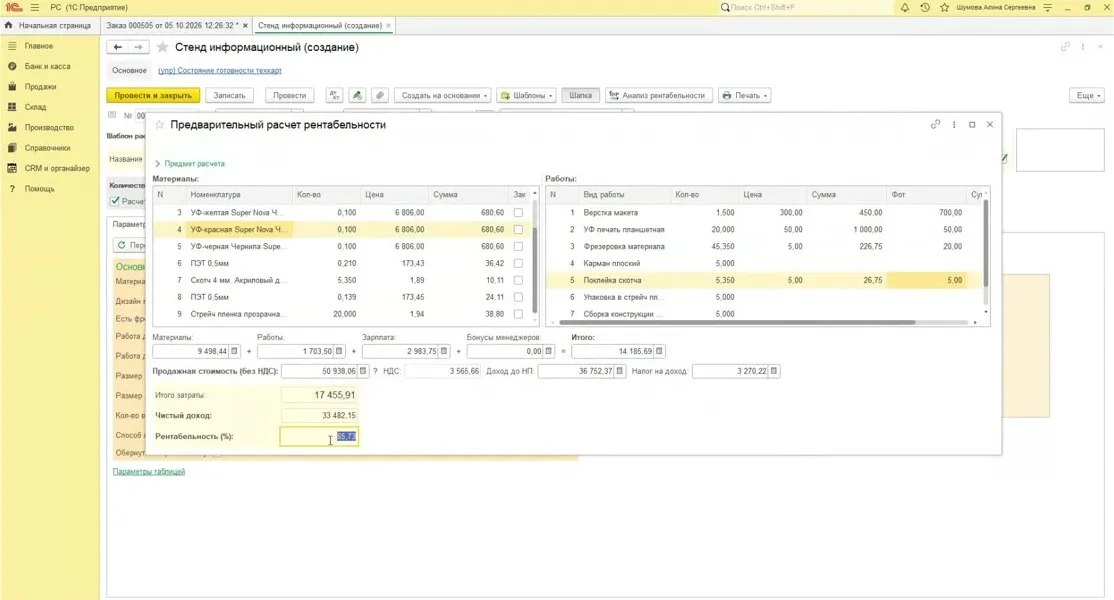Image resolution: width=1114 pixels, height=600 pixels.
Task: Tick Зак checkbox for УФ-желтая Super Nova row
Action: (x=518, y=212)
